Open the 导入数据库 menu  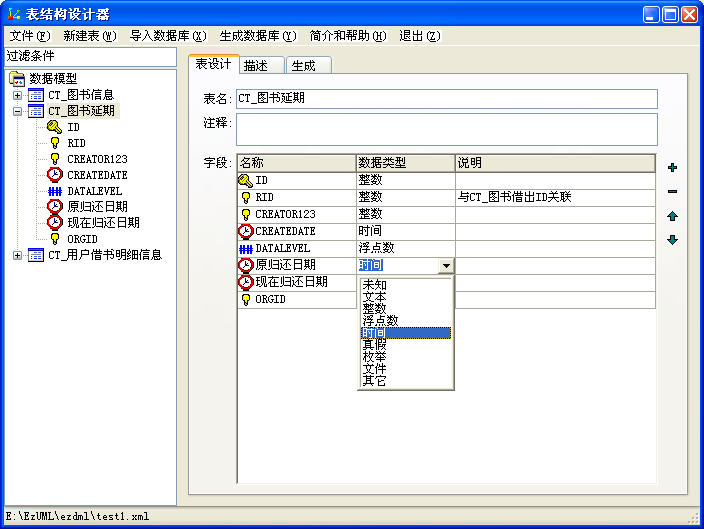(167, 35)
